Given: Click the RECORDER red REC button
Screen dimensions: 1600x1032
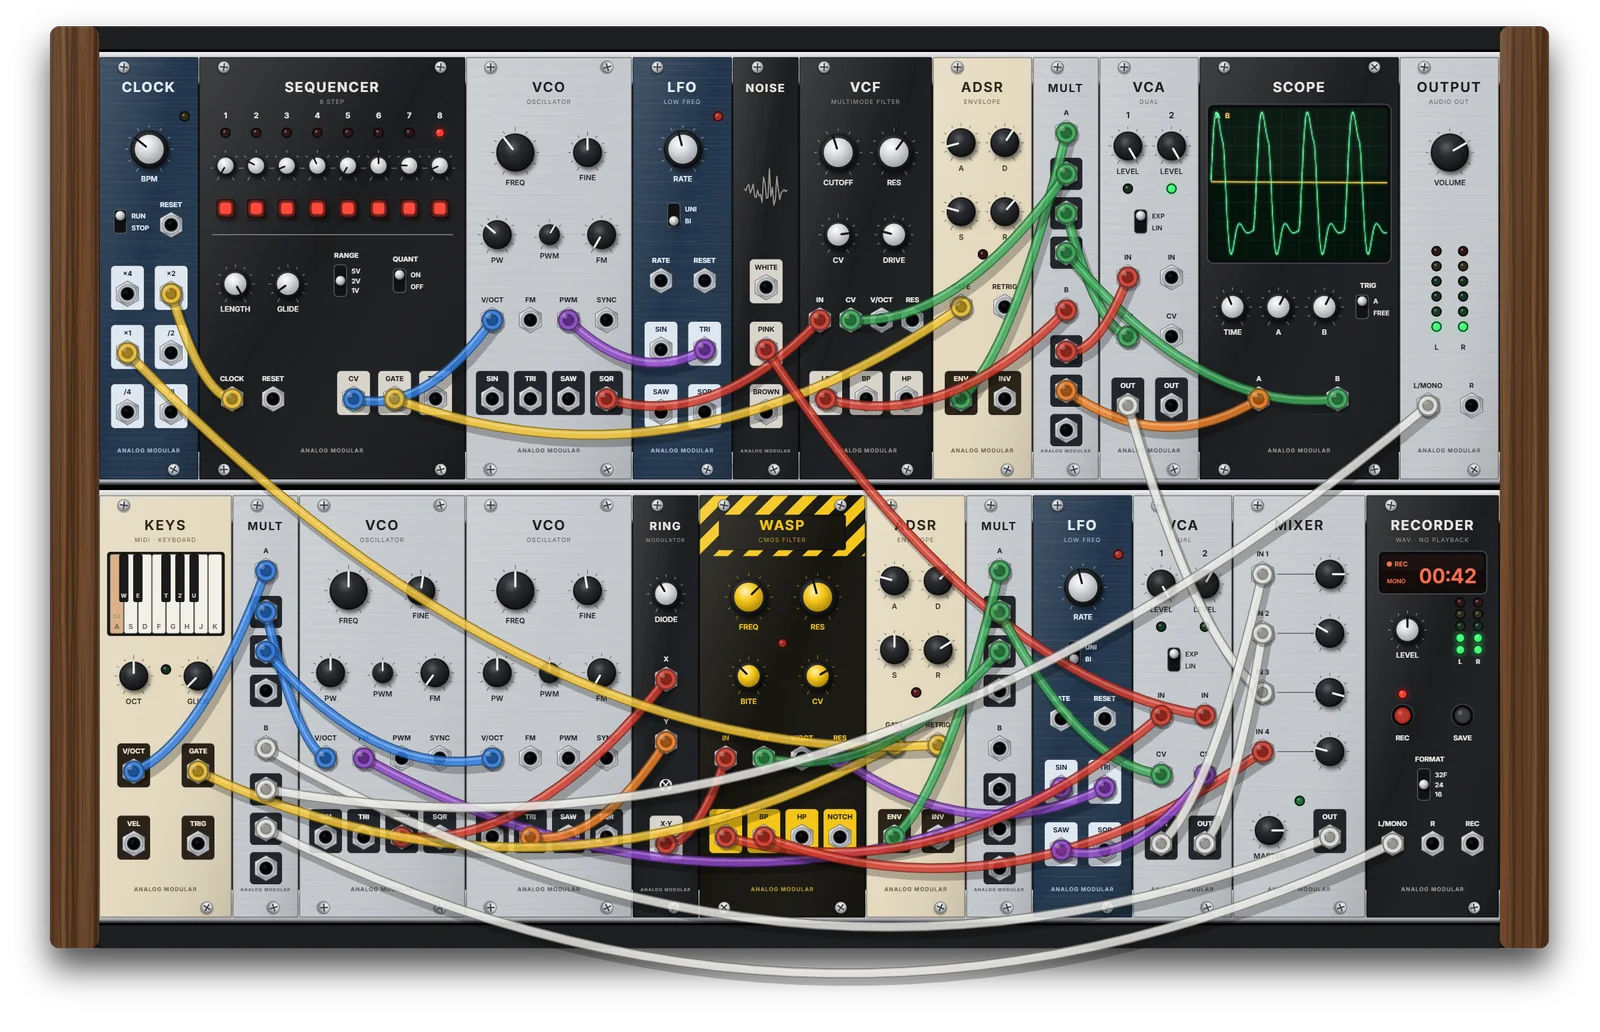Looking at the screenshot, I should [x=1402, y=715].
